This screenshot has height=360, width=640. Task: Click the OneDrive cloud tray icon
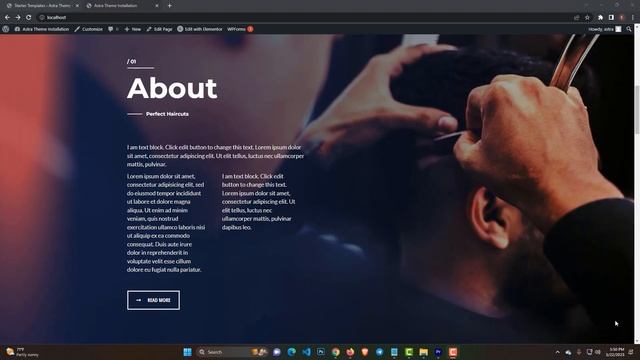(x=568, y=352)
